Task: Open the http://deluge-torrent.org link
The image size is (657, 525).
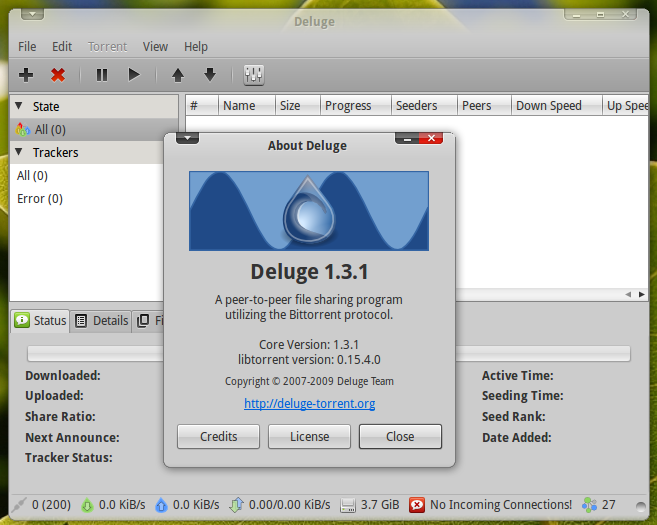Action: tap(310, 403)
